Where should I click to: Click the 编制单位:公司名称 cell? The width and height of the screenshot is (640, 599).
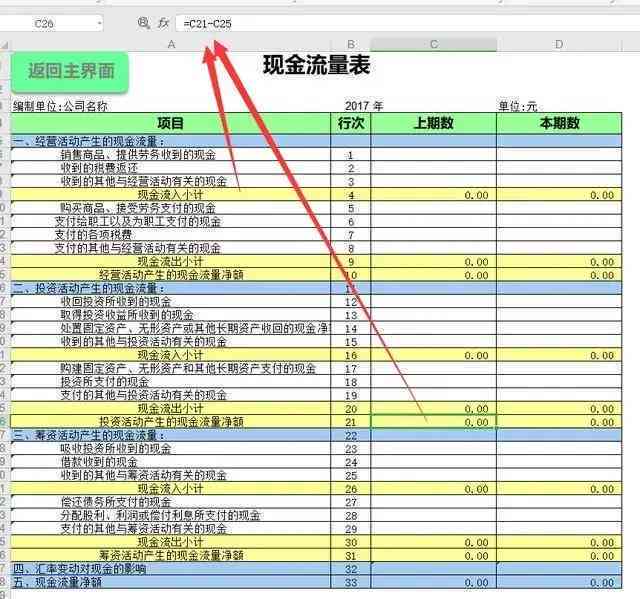tap(60, 106)
